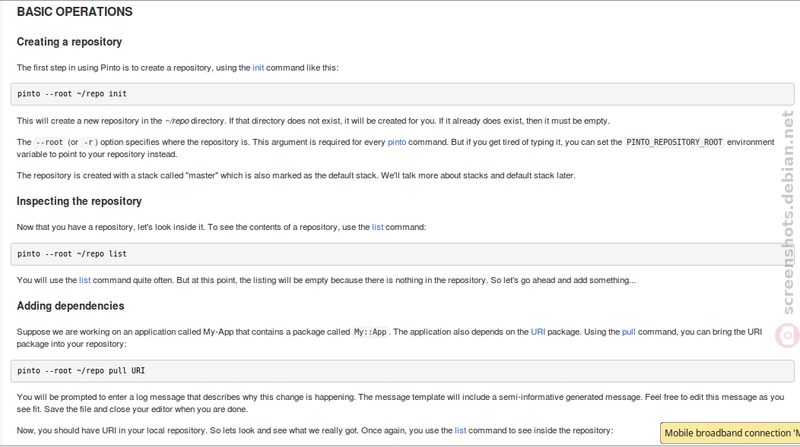Viewport: 800px width, 447px height.
Task: Click the "pinto --root ~/repo init" code block
Action: 403,94
